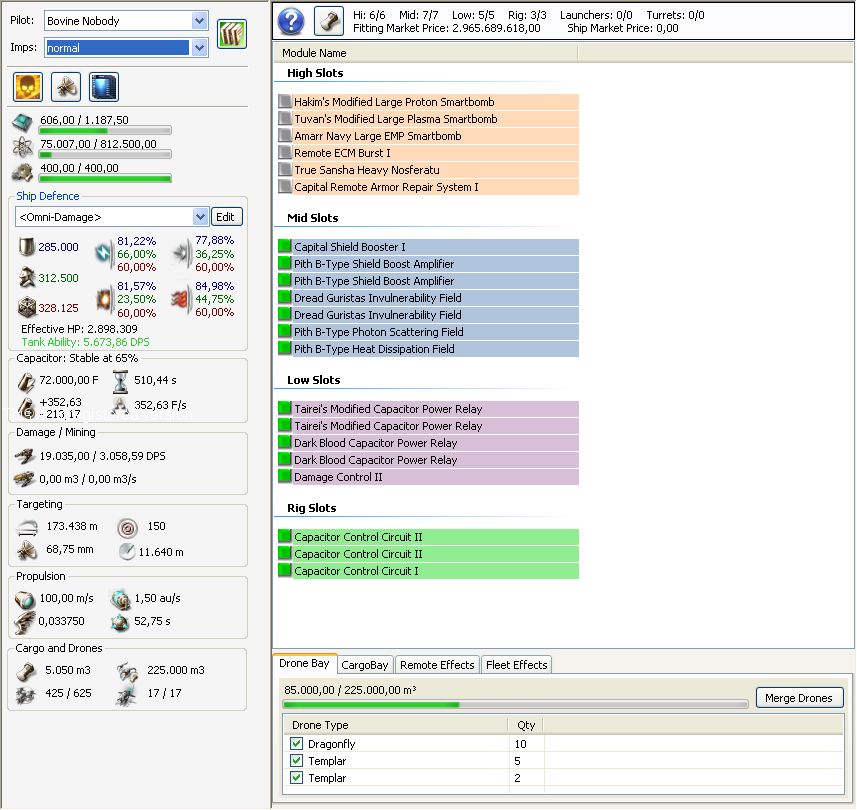Viewport: 857px width, 810px height.
Task: Open the Omni-Damage profile dropdown
Action: pos(111,217)
